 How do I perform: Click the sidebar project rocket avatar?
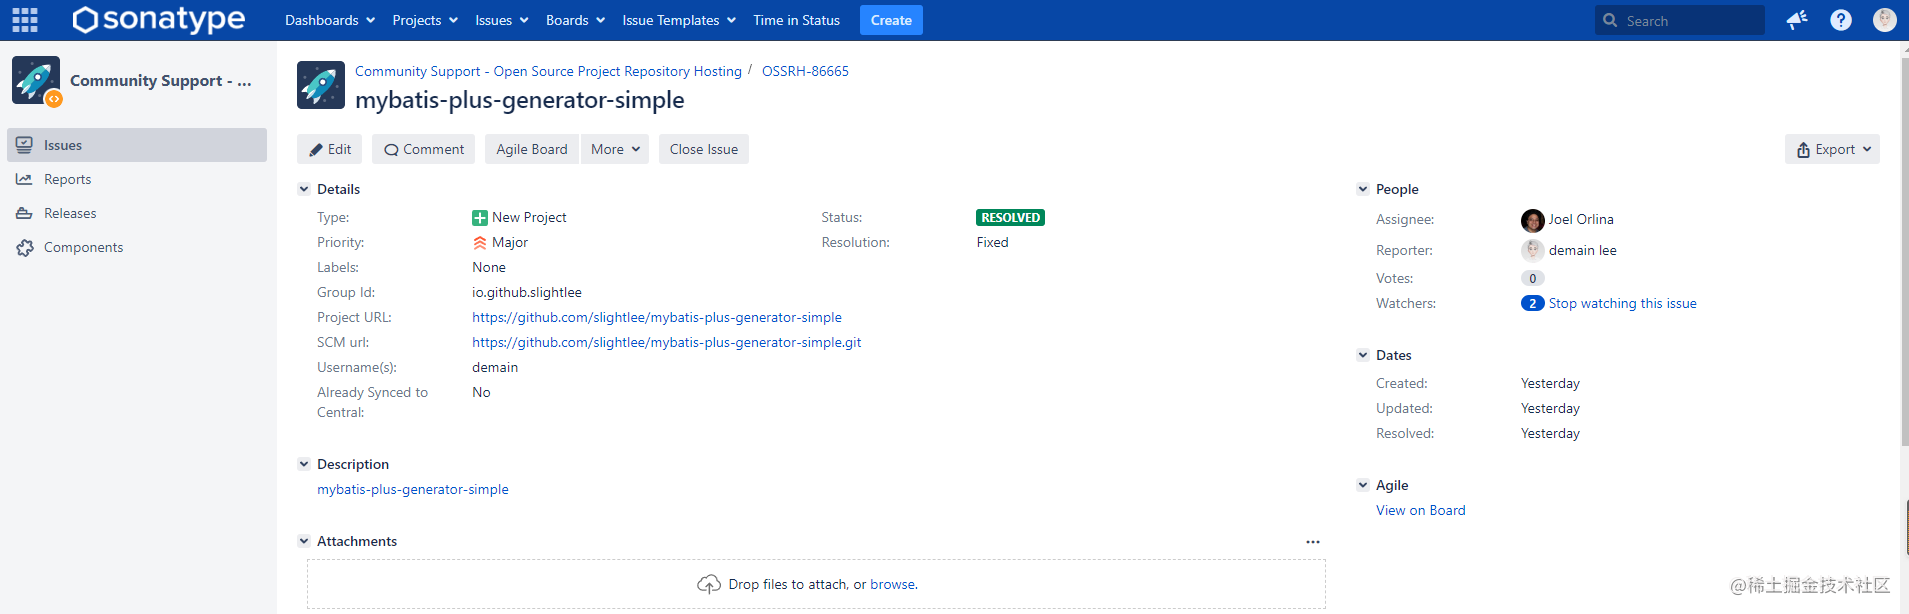tap(36, 80)
